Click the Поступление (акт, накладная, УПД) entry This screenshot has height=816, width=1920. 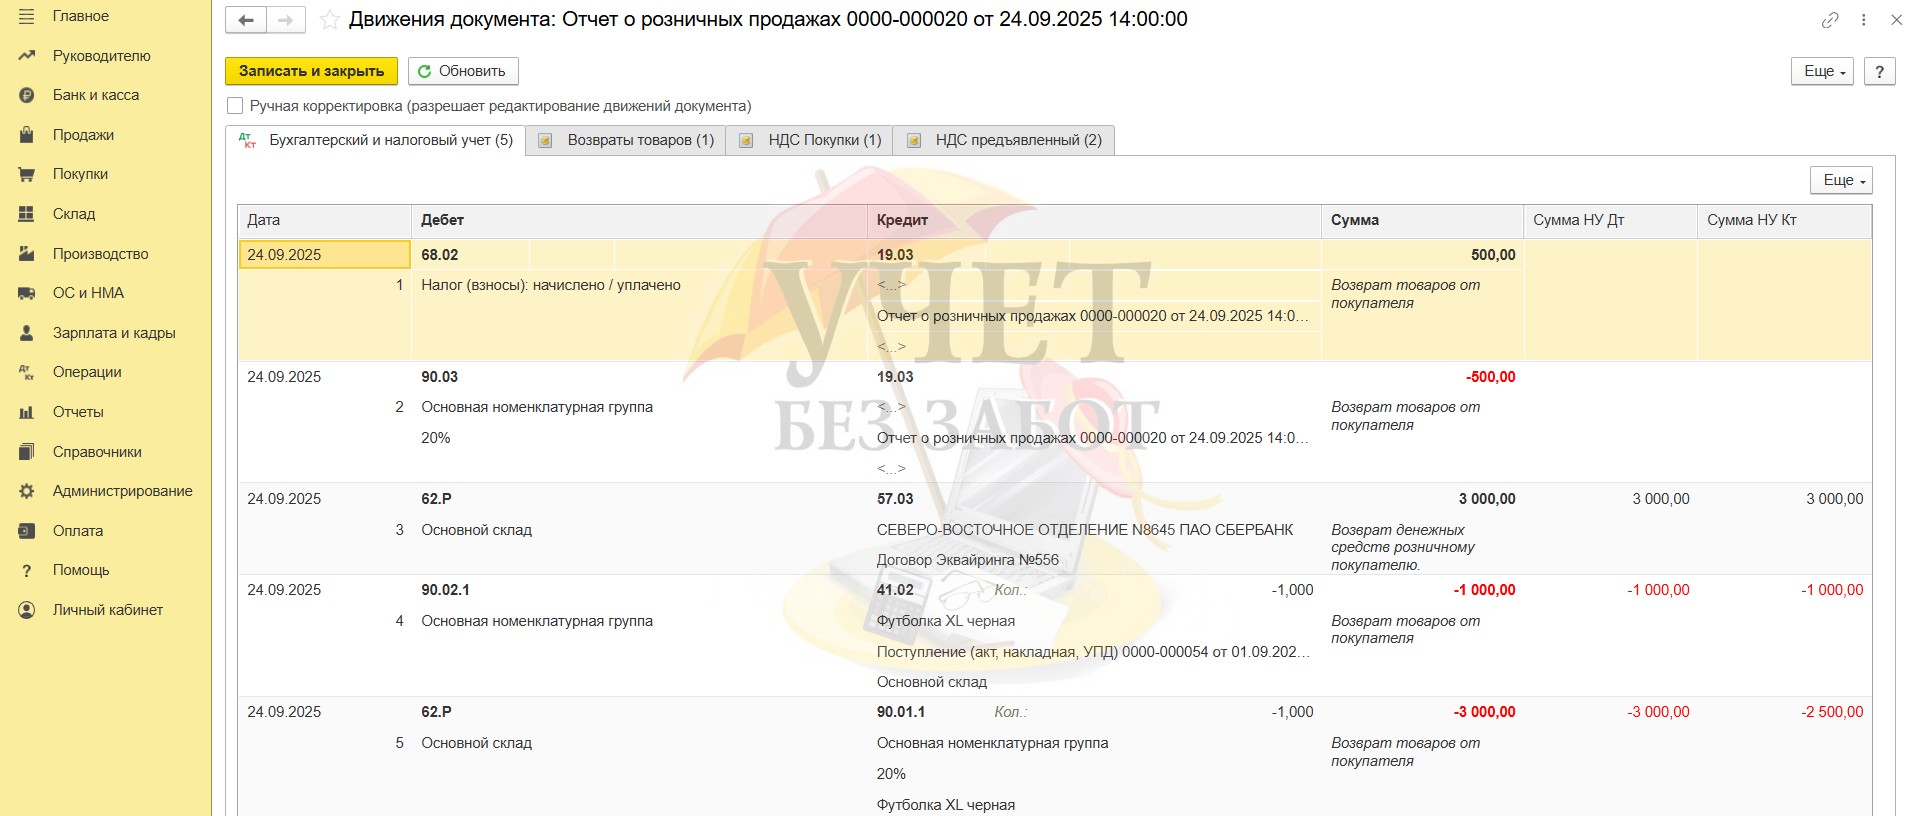coord(1093,652)
